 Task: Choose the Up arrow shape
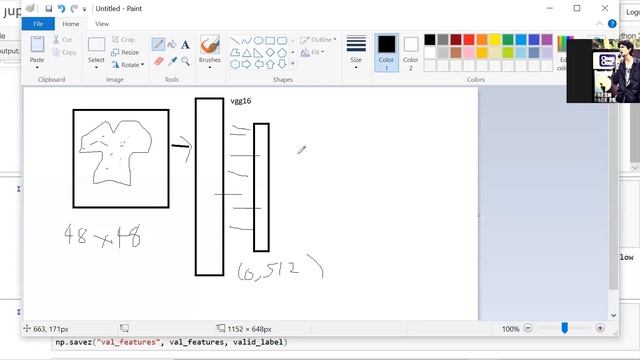click(270, 64)
